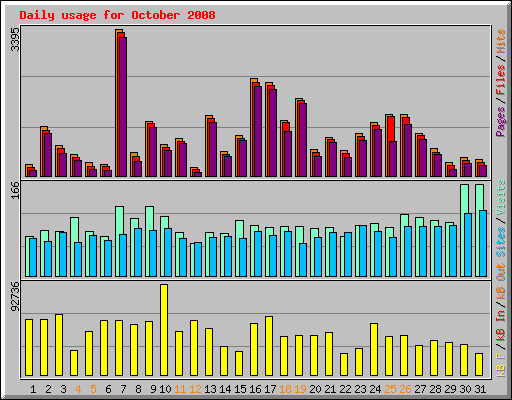Select day label 7 on the x-axis
512x400 pixels.
click(123, 389)
